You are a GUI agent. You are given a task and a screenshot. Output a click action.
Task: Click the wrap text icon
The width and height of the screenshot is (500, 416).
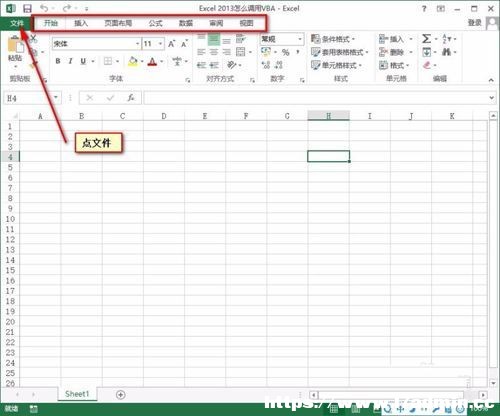[x=241, y=39]
